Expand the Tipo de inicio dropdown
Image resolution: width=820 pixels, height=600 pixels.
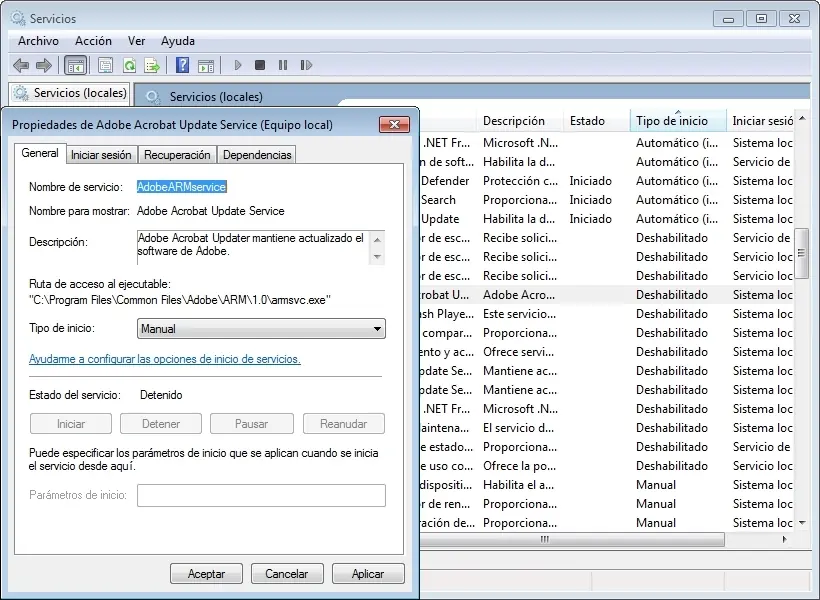click(261, 329)
